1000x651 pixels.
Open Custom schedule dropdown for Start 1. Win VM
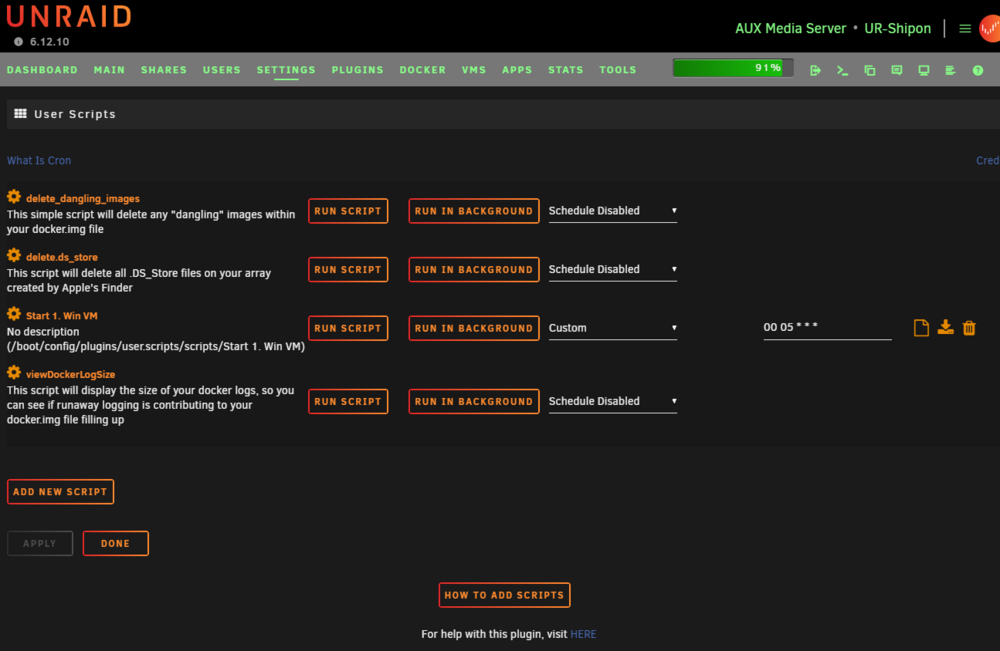(x=612, y=328)
